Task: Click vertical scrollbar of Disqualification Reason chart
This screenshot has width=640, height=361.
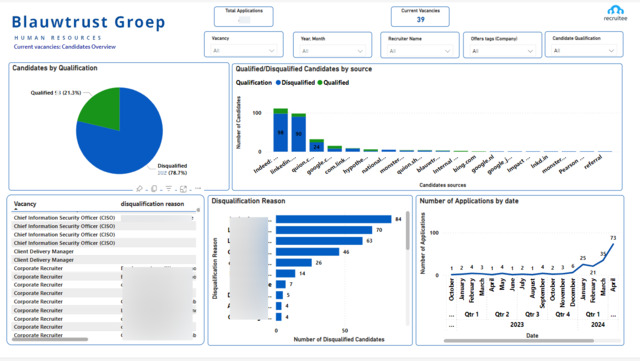Action: (x=407, y=231)
